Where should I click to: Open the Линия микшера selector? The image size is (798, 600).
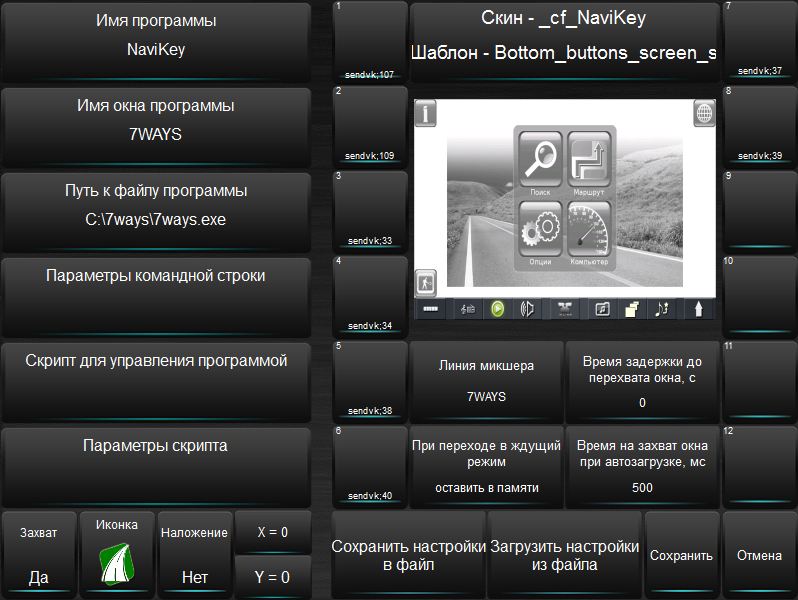pos(487,381)
